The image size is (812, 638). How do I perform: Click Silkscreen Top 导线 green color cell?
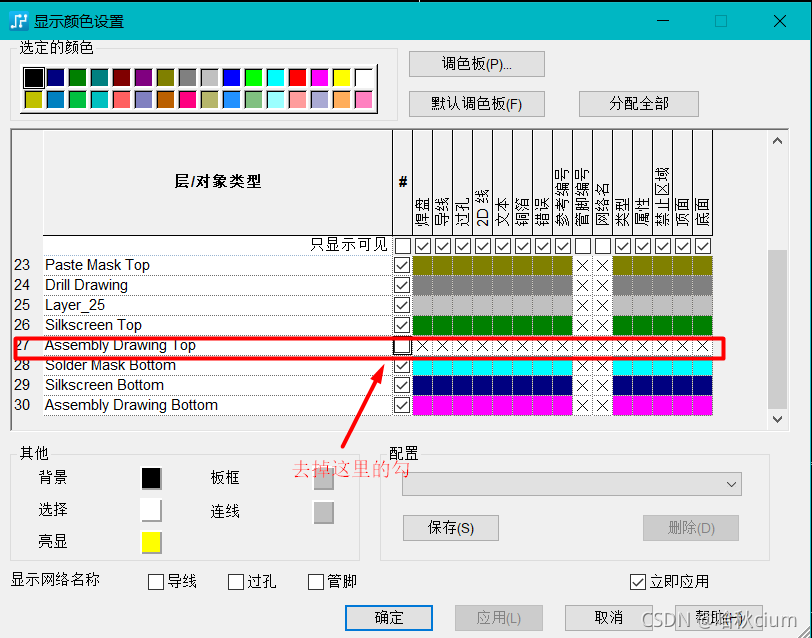point(442,325)
